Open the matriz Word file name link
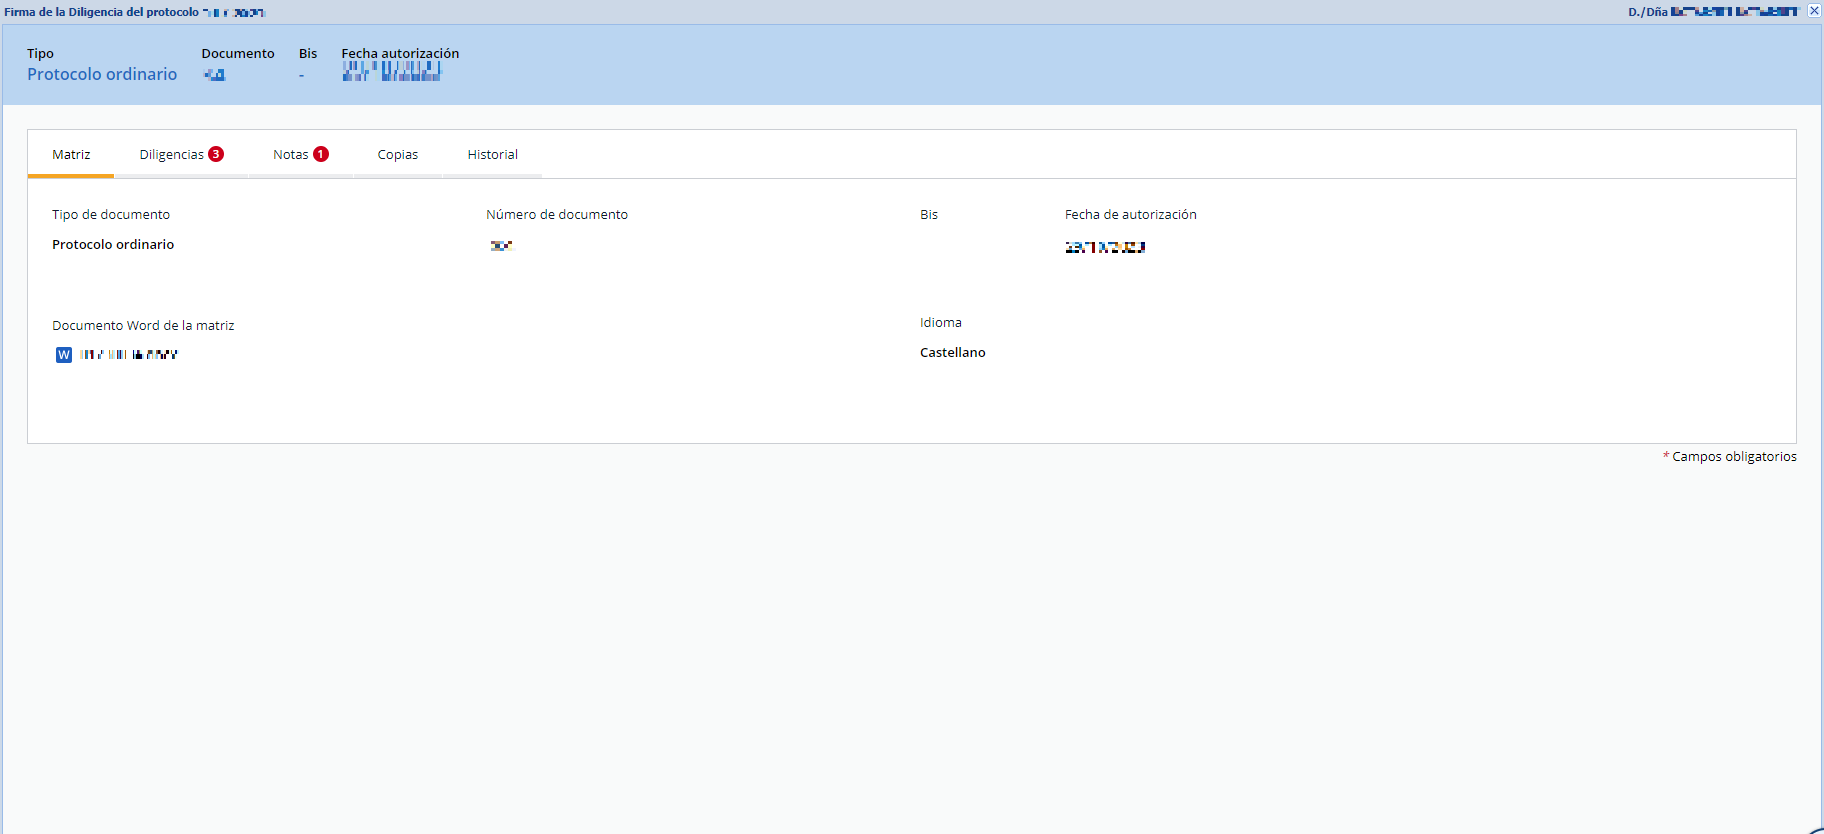This screenshot has height=834, width=1824. coord(129,355)
